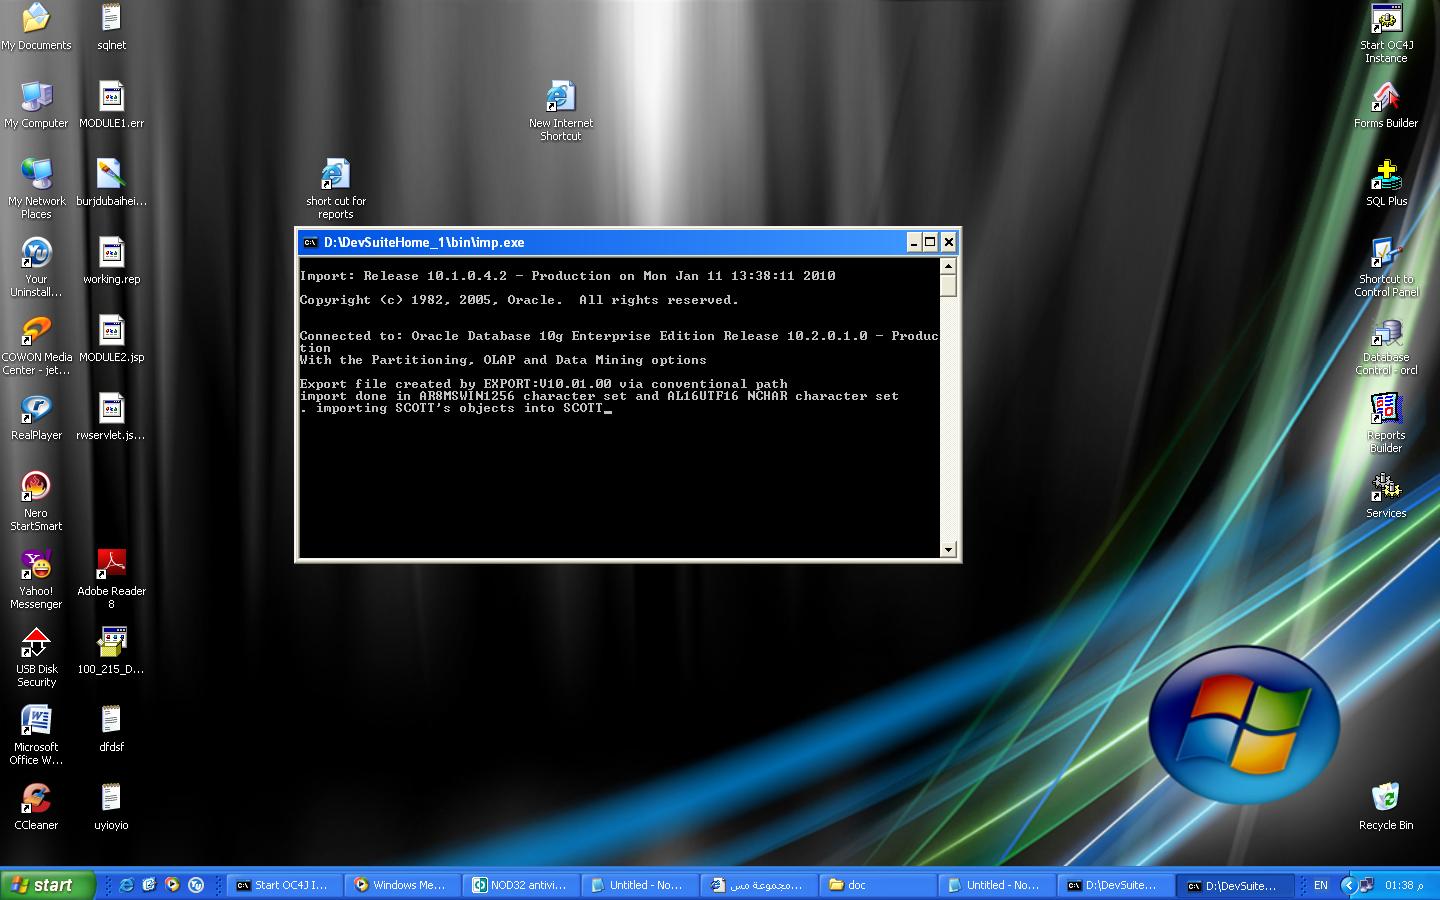This screenshot has width=1440, height=900.
Task: Switch to Windows Media taskbar button
Action: [x=401, y=885]
